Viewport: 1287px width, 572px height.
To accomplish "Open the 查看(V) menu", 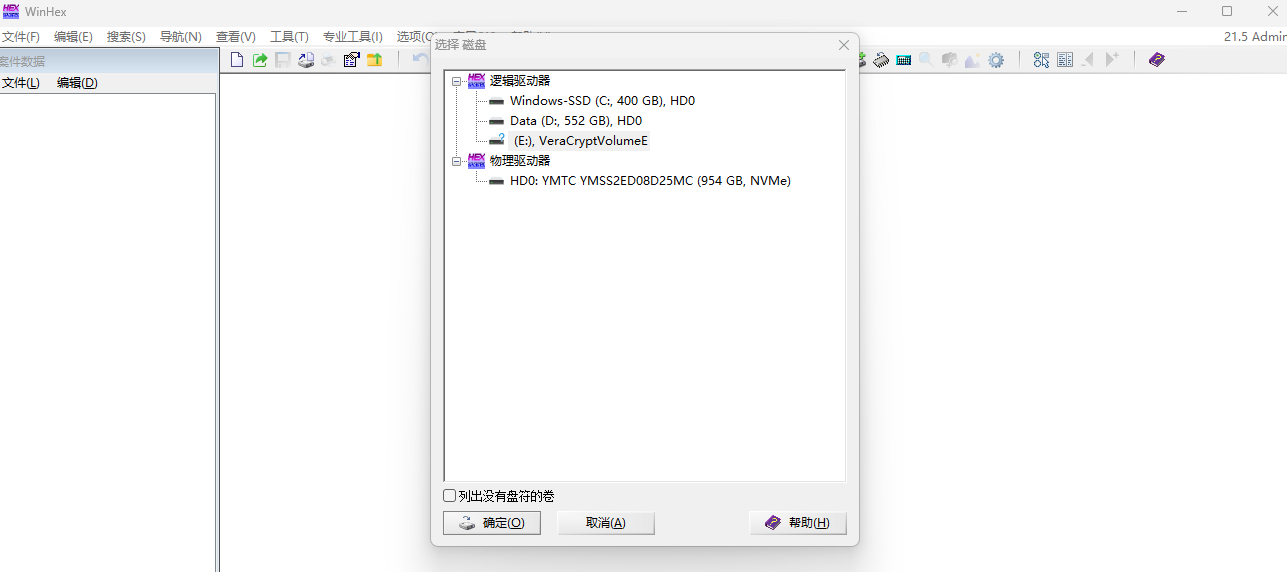I will [x=236, y=36].
